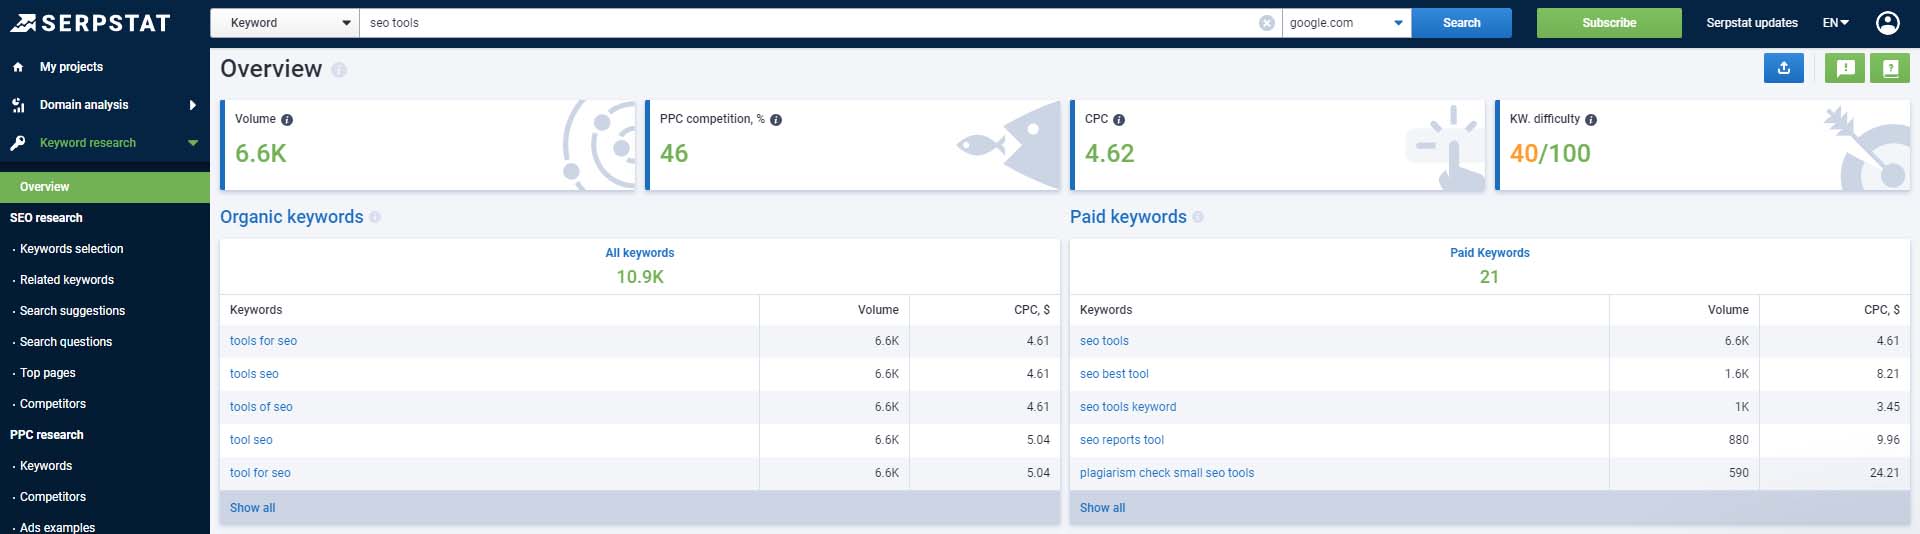Click the info icon beside Organic keywords
The width and height of the screenshot is (1920, 534).
click(x=375, y=217)
